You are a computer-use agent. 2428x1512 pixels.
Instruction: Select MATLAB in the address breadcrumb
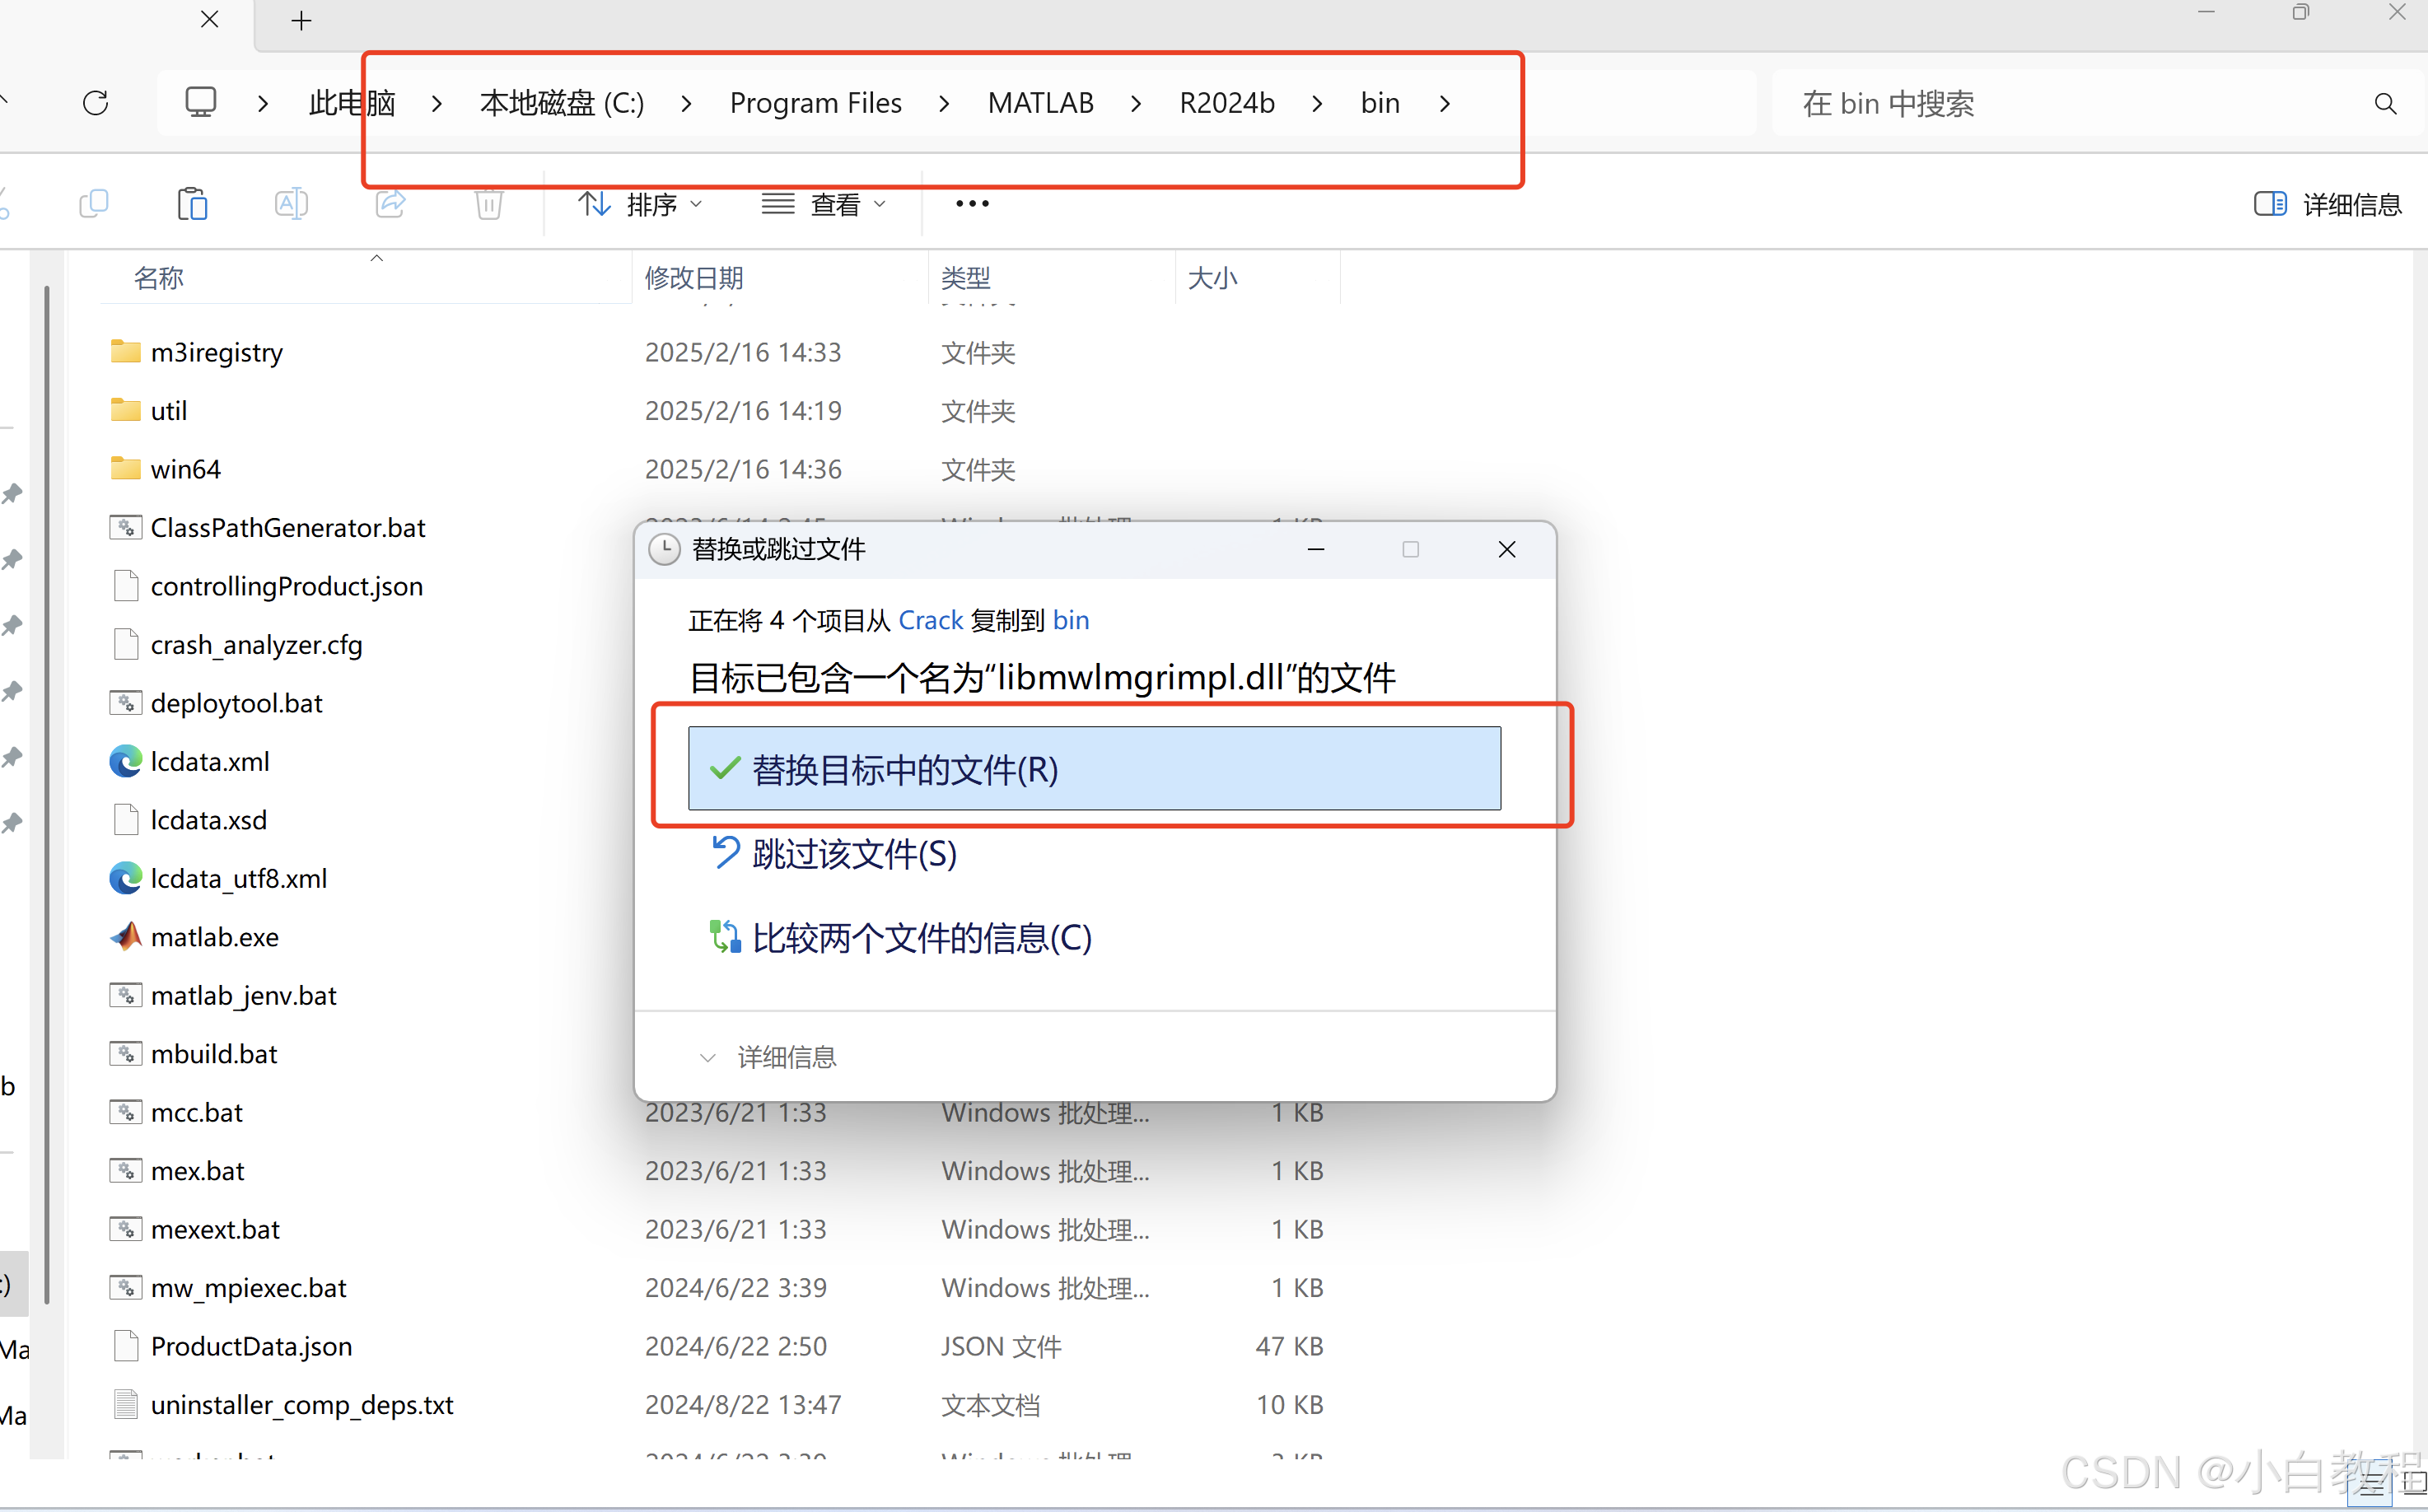(1040, 103)
